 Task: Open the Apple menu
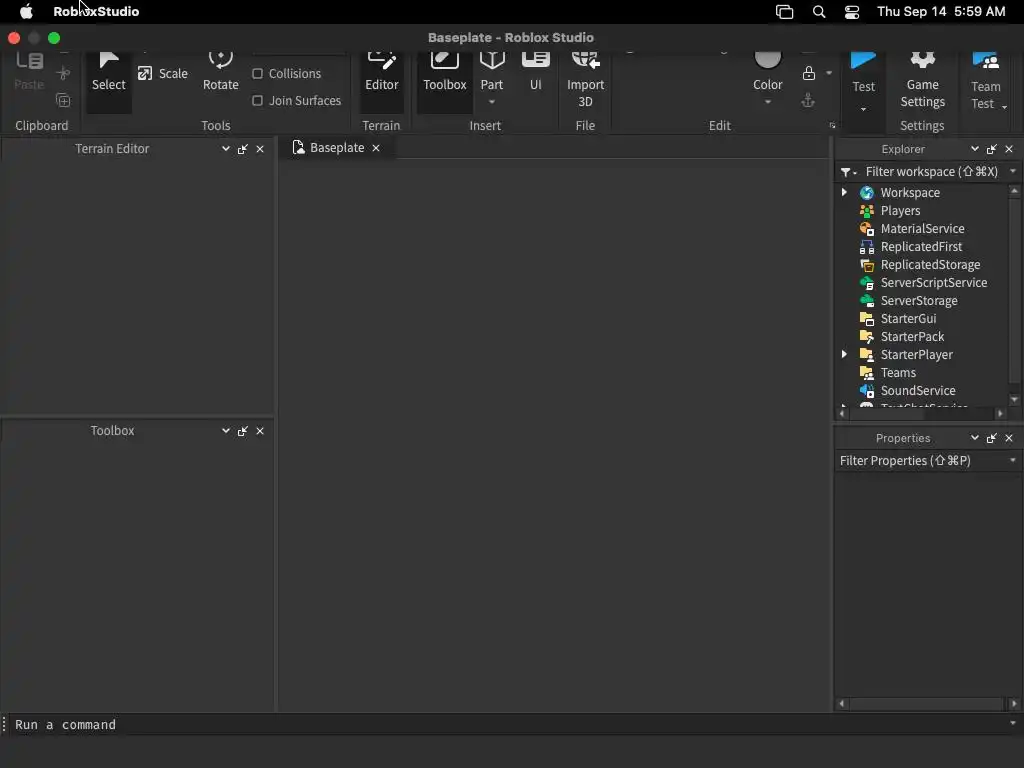(26, 11)
